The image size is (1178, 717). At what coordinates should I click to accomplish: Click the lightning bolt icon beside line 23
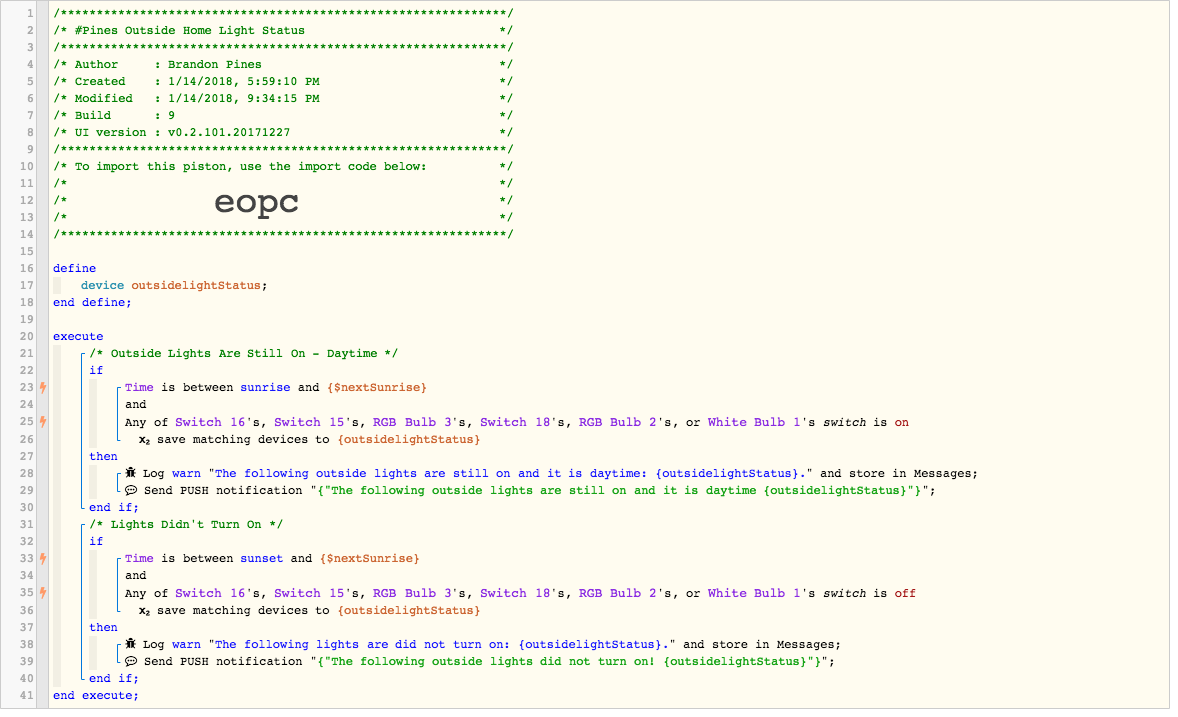point(43,388)
